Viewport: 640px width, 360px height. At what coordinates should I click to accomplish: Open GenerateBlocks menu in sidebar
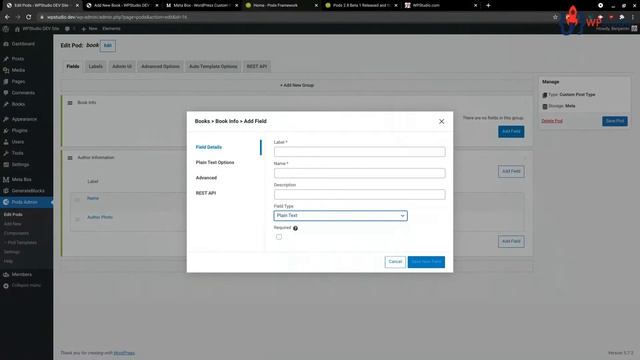(28, 191)
